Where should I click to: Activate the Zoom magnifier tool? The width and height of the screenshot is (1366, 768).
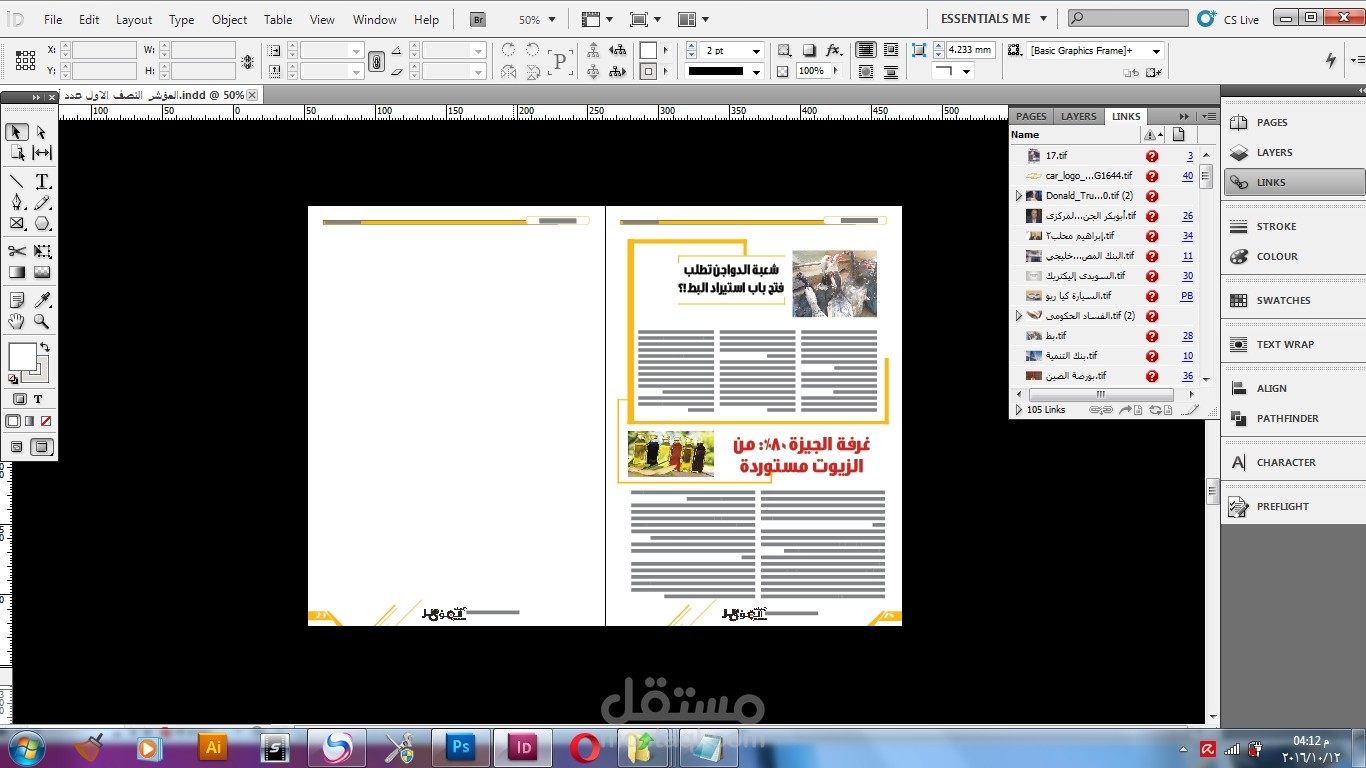42,321
